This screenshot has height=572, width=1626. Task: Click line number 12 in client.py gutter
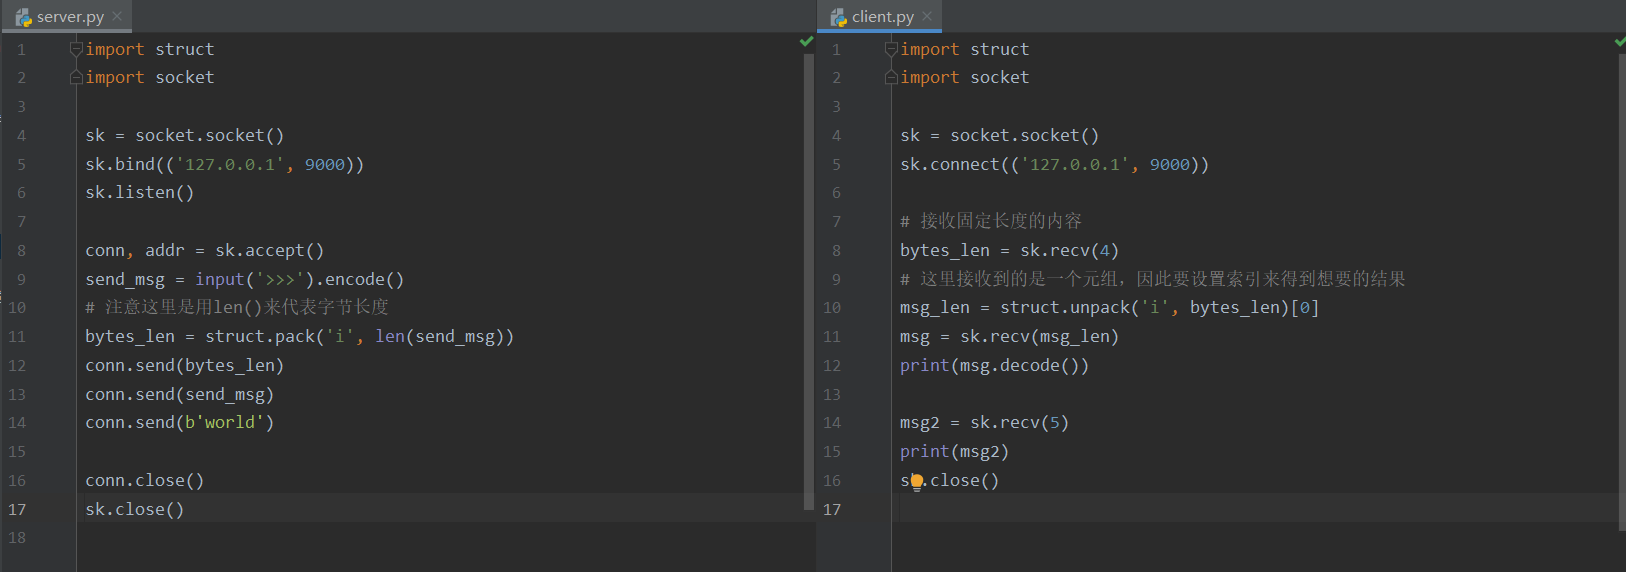click(832, 366)
